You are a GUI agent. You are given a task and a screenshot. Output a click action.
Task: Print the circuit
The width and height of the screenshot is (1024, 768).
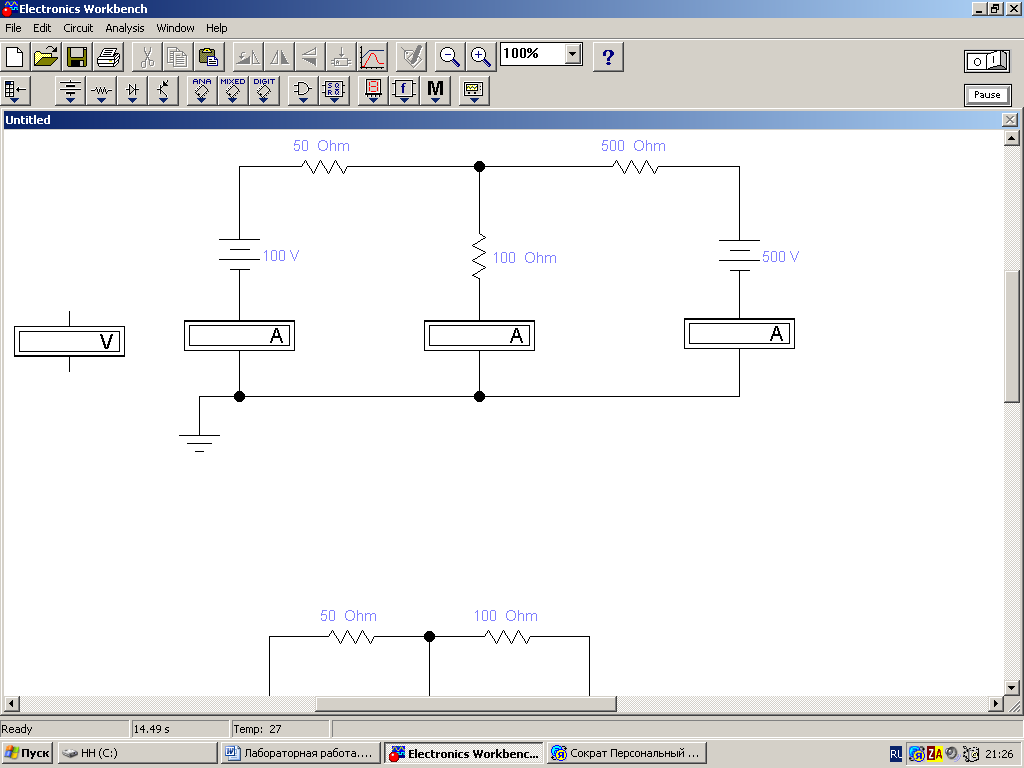pyautogui.click(x=108, y=57)
